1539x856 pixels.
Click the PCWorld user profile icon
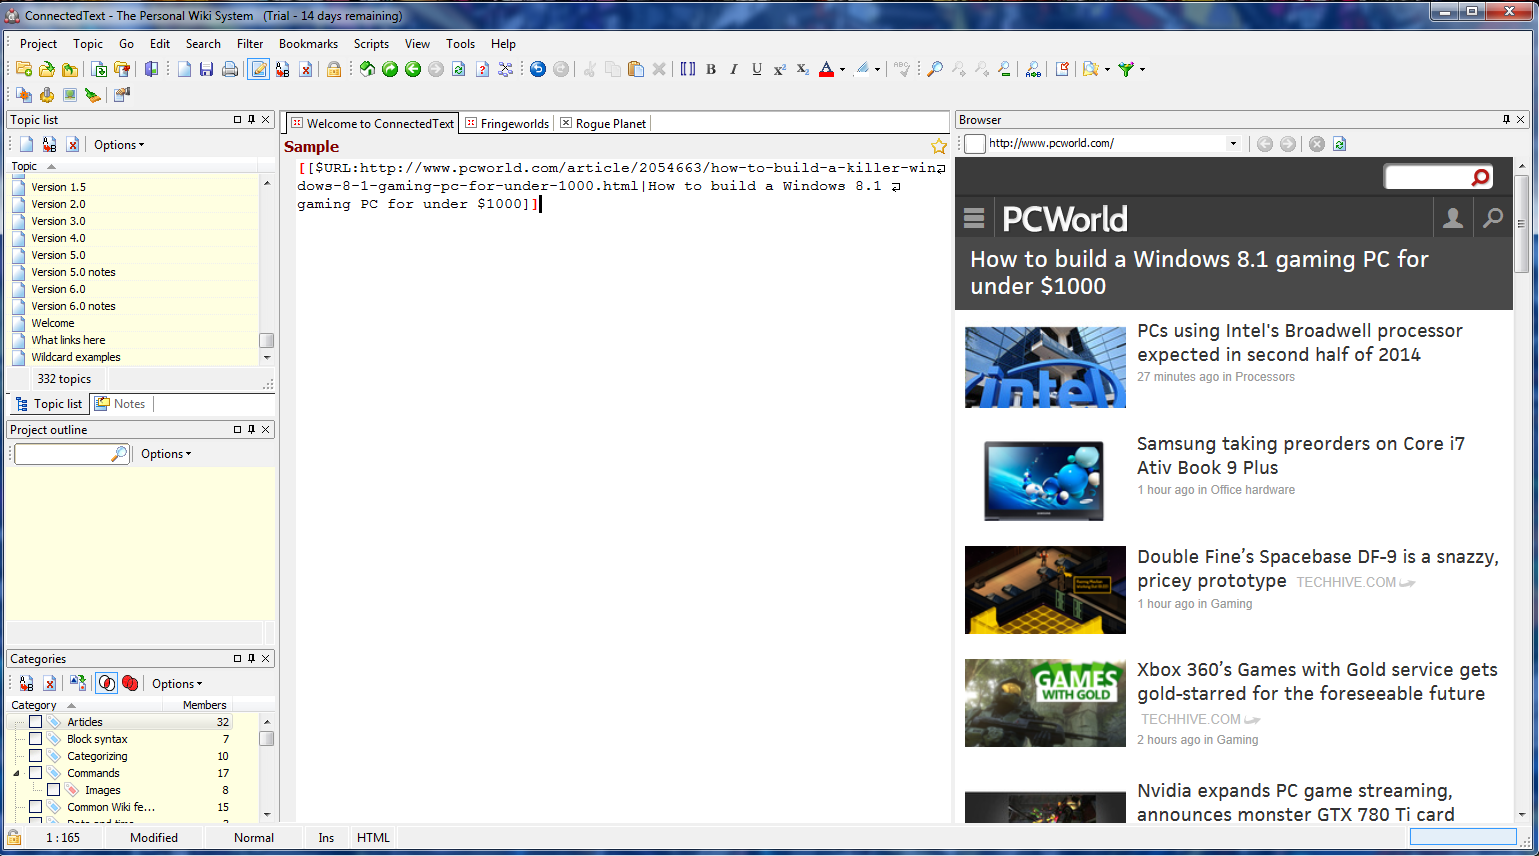tap(1453, 218)
